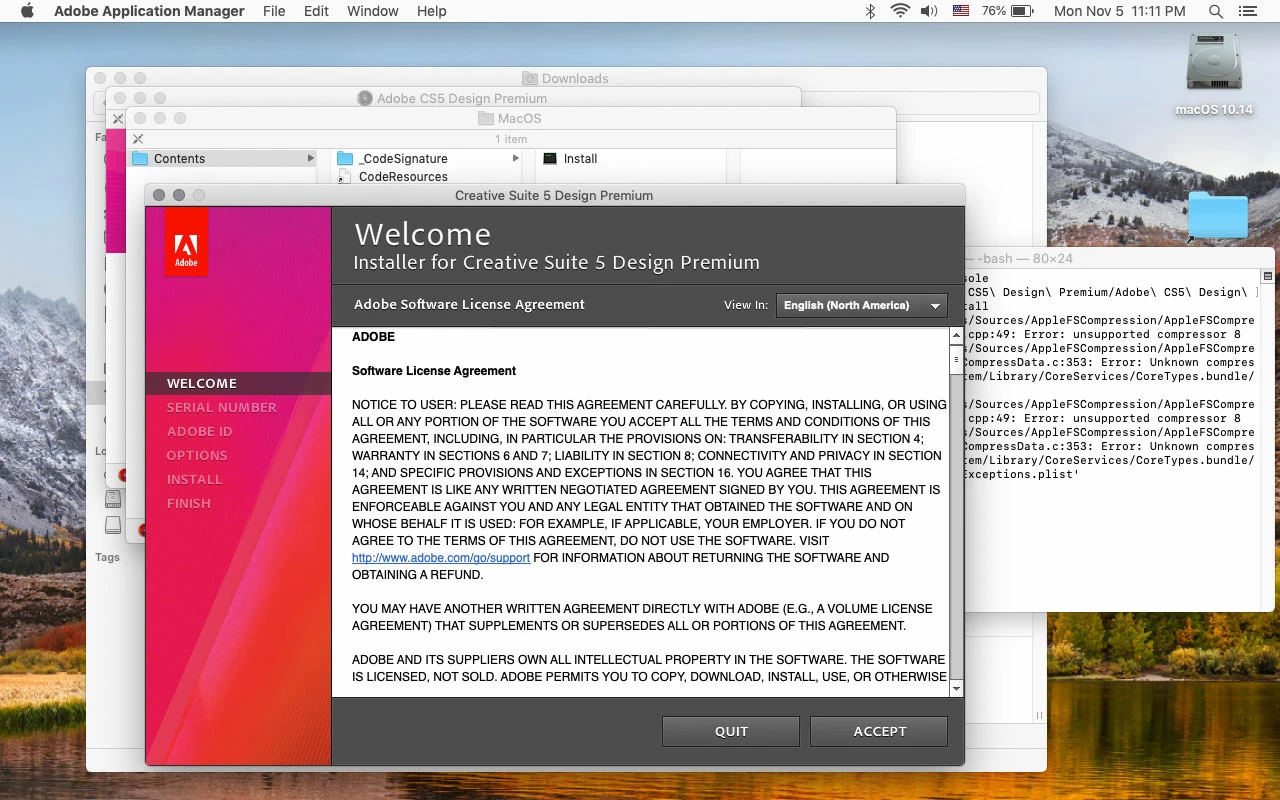Click the SERIAL NUMBER step label

pos(222,407)
